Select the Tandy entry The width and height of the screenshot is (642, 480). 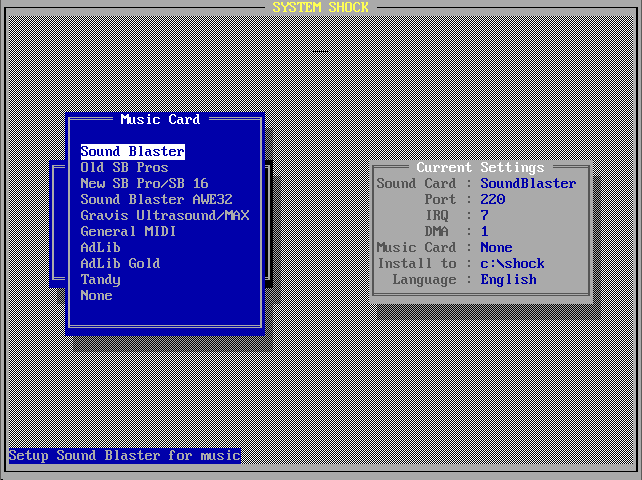(x=100, y=280)
